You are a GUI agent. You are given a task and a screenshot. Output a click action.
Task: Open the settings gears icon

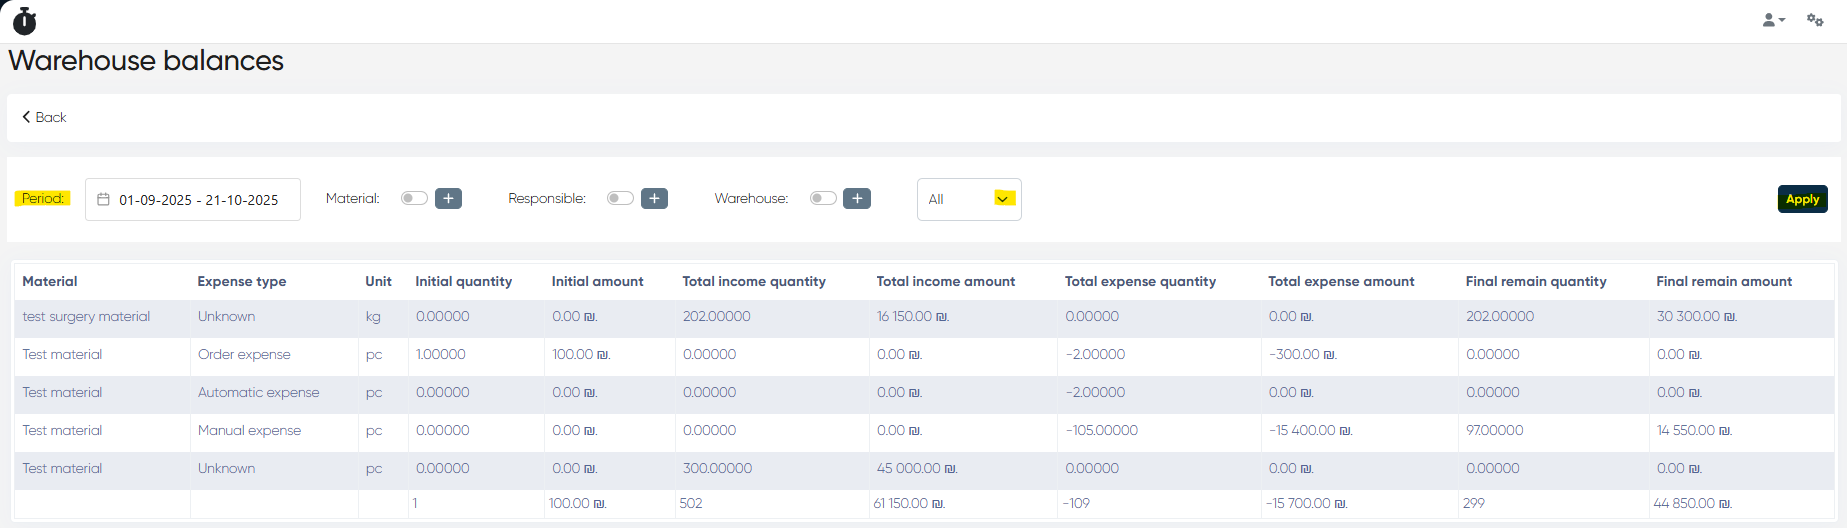click(1815, 20)
